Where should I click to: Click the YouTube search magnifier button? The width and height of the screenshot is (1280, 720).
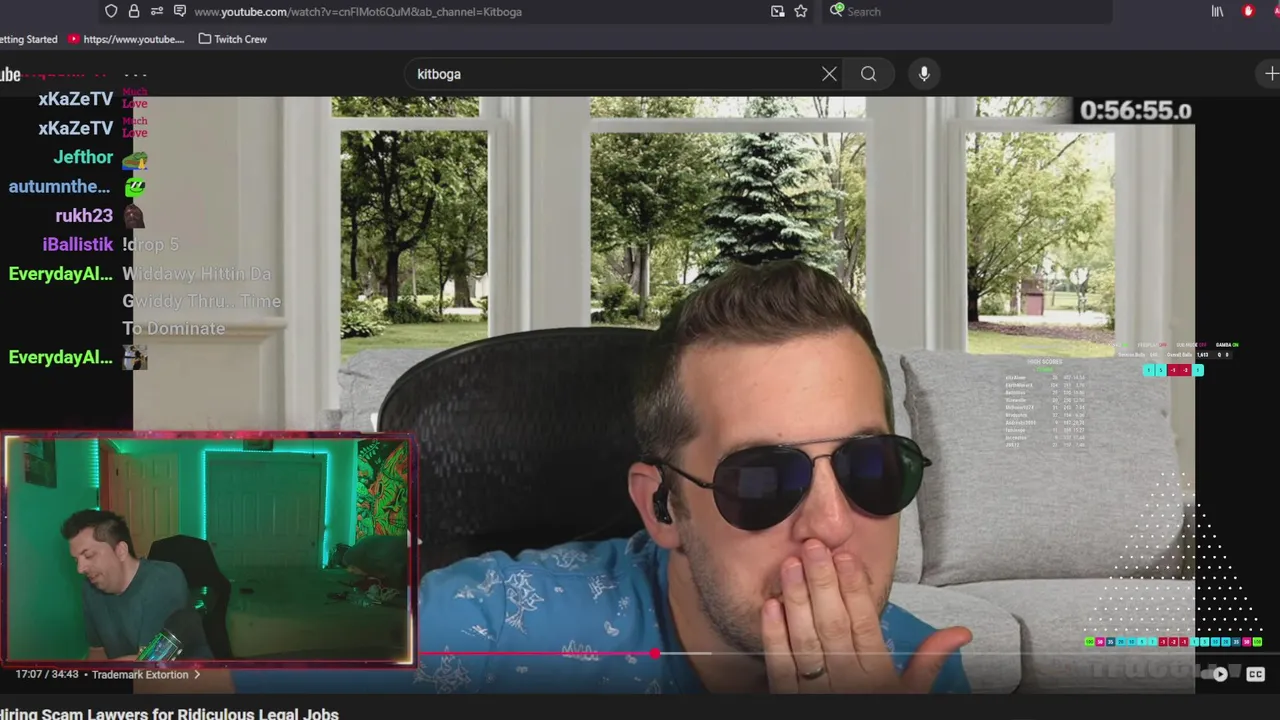pyautogui.click(x=868, y=74)
